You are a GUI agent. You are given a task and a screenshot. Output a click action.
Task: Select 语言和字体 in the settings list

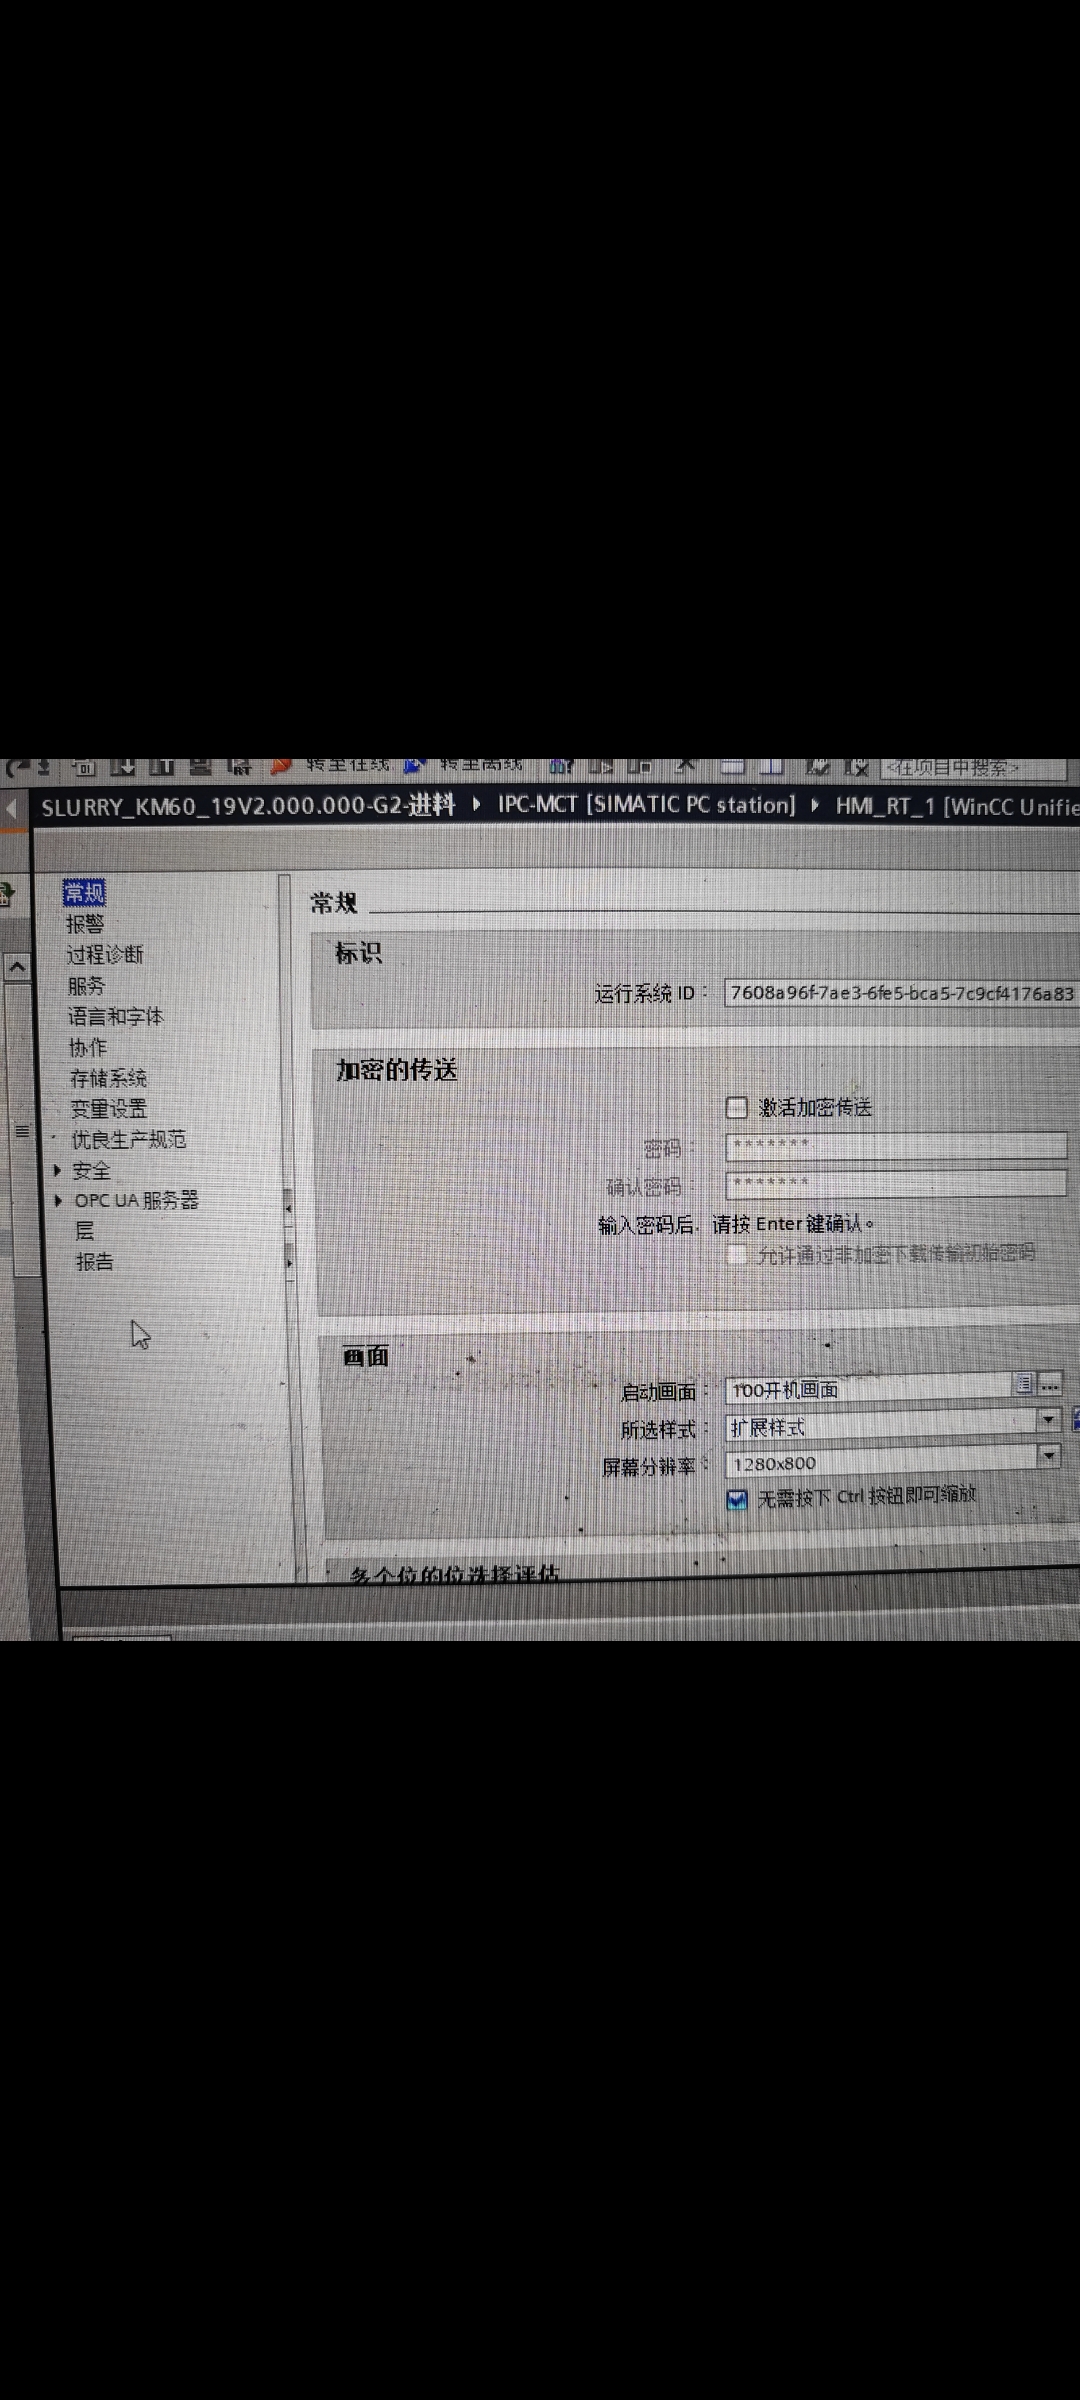[115, 1017]
